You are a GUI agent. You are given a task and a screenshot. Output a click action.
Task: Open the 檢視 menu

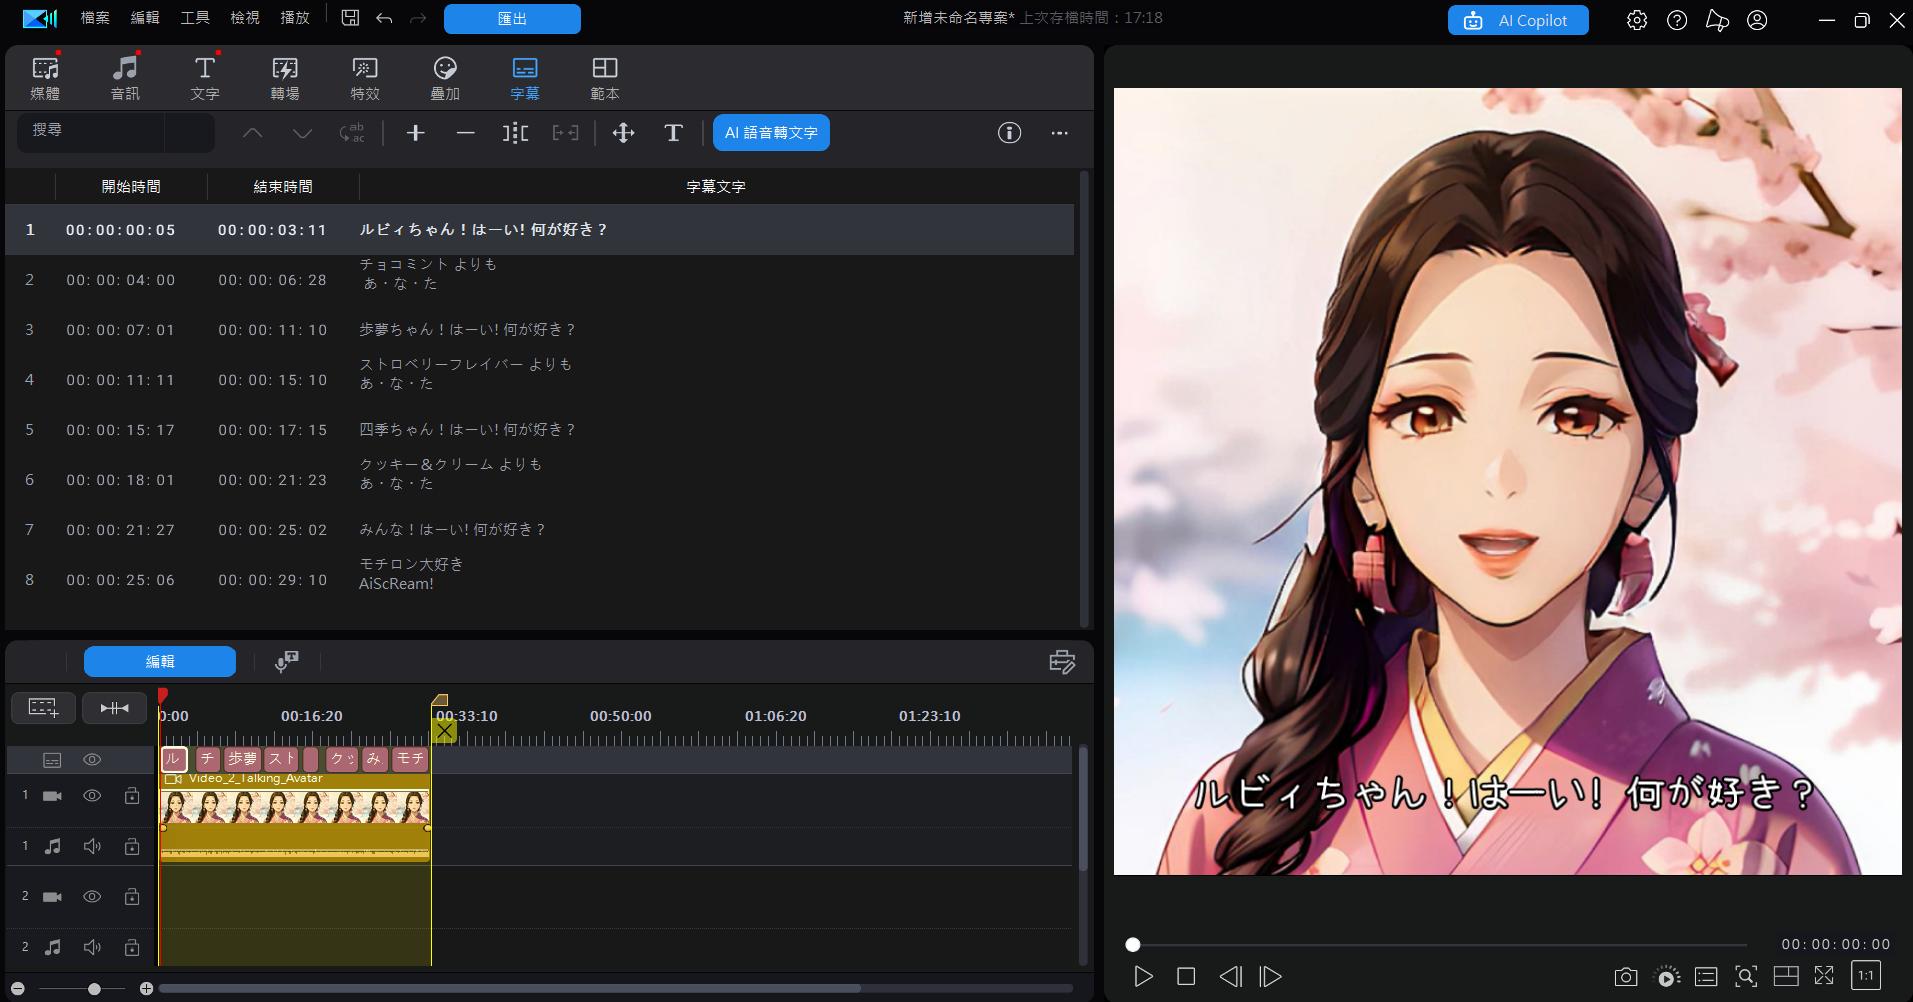(244, 17)
